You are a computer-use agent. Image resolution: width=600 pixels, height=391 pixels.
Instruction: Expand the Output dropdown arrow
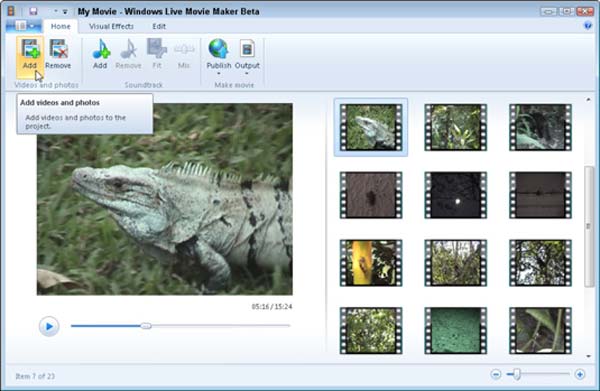click(x=247, y=73)
